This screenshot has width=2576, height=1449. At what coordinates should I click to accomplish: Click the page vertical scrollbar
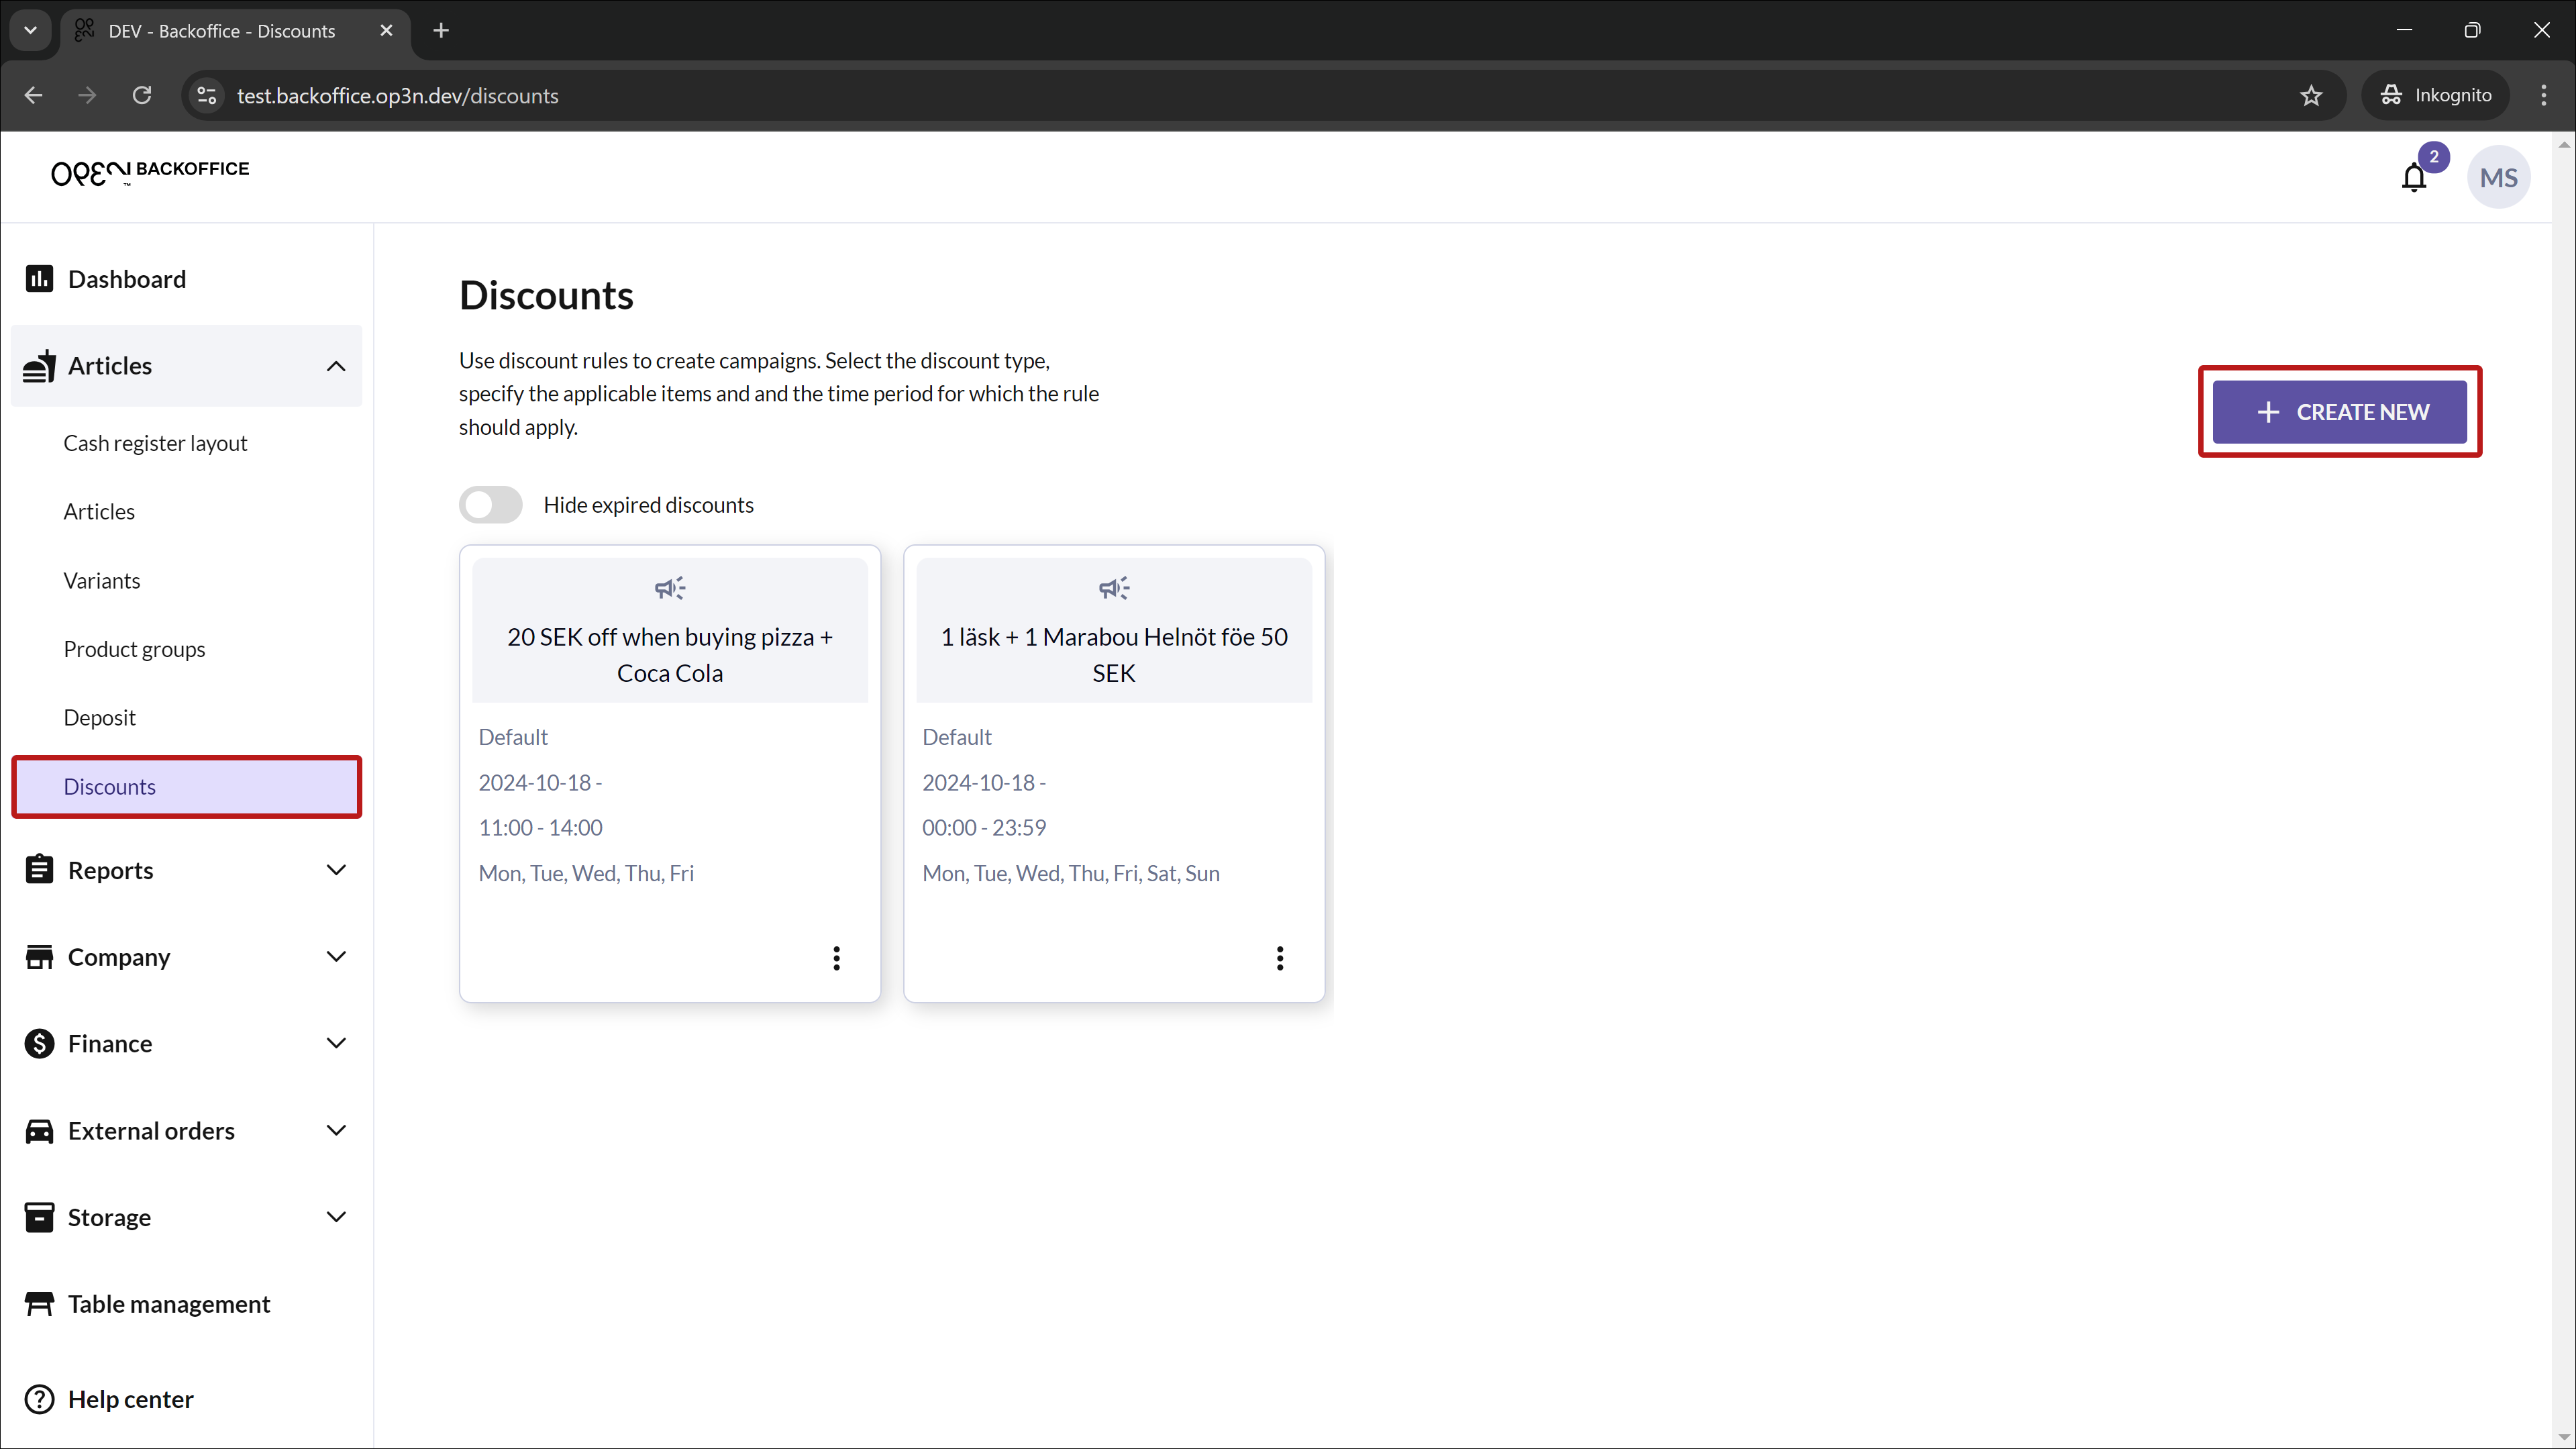(x=2564, y=790)
